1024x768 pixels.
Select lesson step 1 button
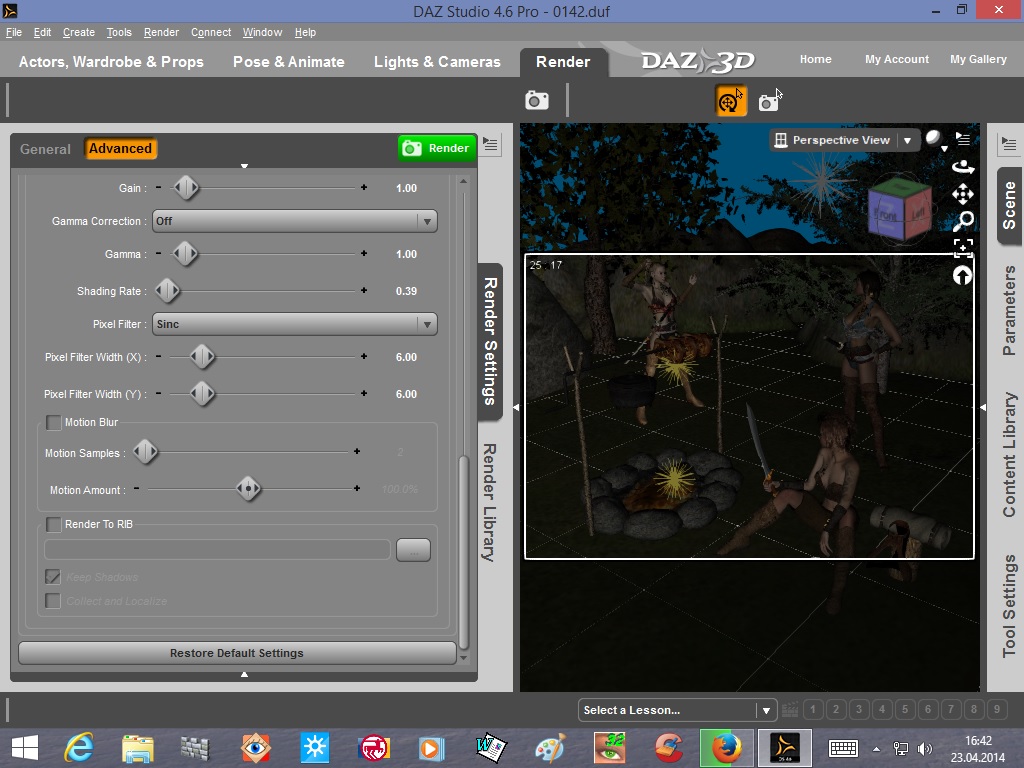[x=813, y=709]
